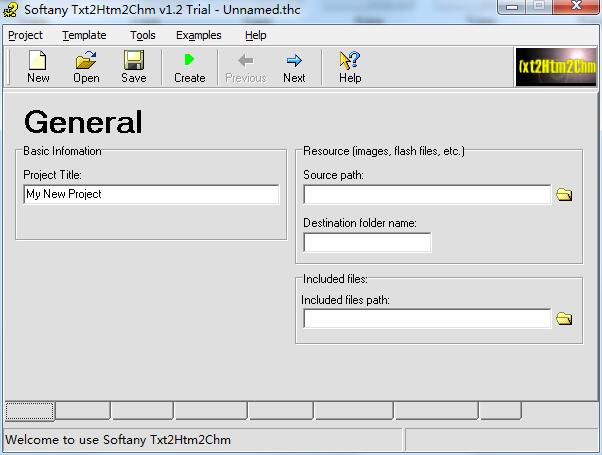Click the 'Resource (images, flash files, etc.)' group title
Screen dimensions: 602x455
pos(384,151)
